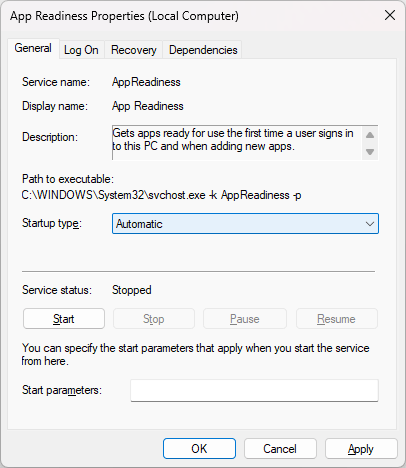
Task: Open the Log On tab
Action: 81,50
